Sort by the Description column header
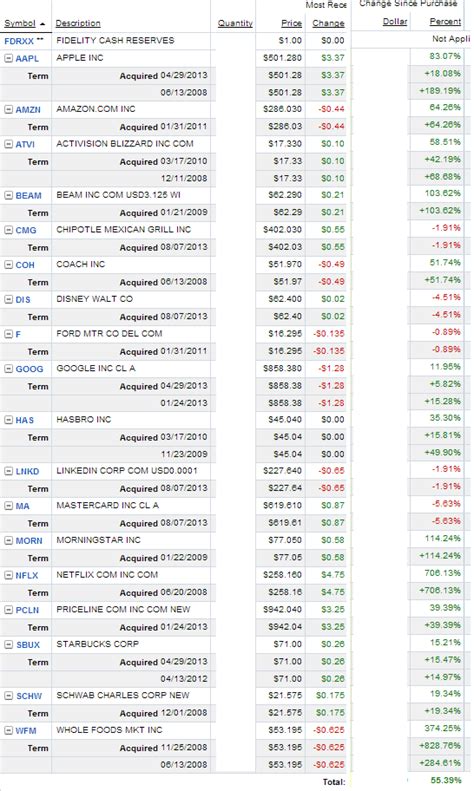The image size is (474, 791). click(78, 23)
